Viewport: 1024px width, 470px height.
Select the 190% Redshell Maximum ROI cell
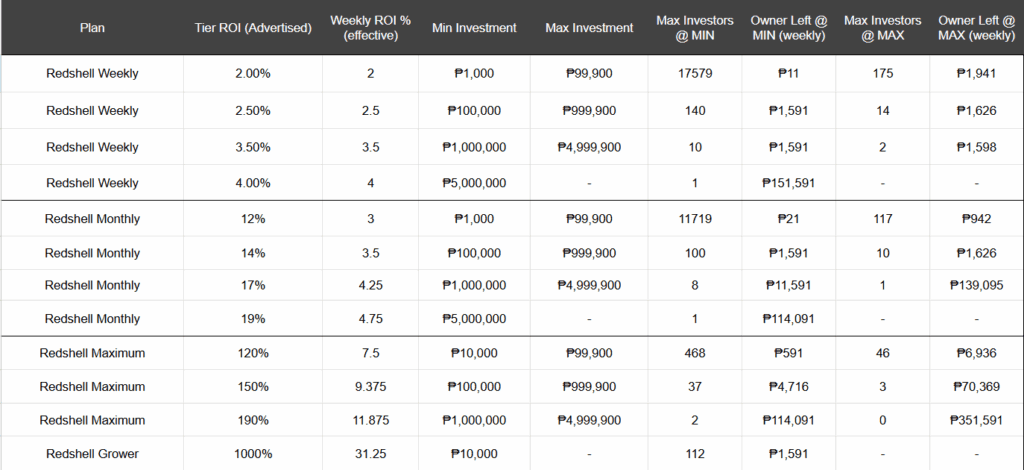click(253, 420)
